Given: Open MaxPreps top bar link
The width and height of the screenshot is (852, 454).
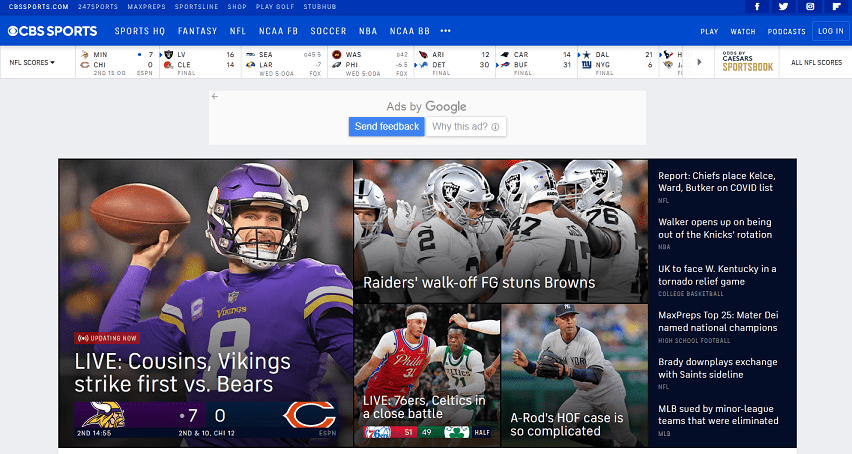Looking at the screenshot, I should (x=146, y=7).
